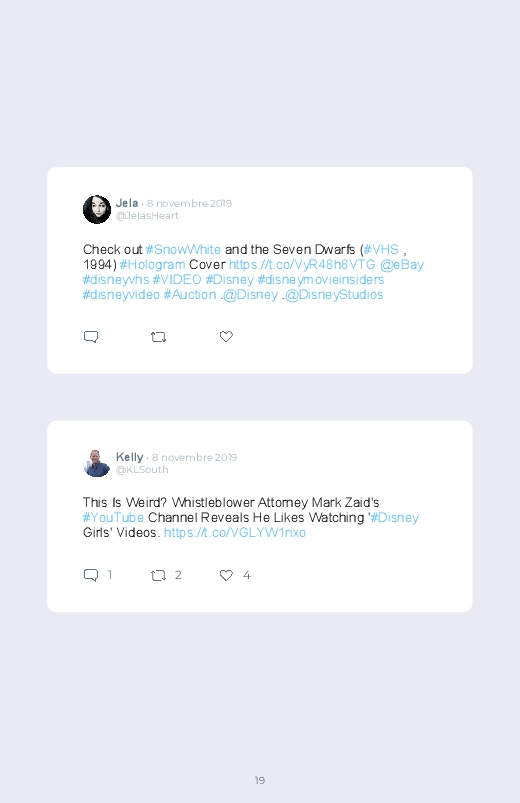
Task: Retweet Kelly's Mark Zaid tweet
Action: pyautogui.click(x=158, y=576)
